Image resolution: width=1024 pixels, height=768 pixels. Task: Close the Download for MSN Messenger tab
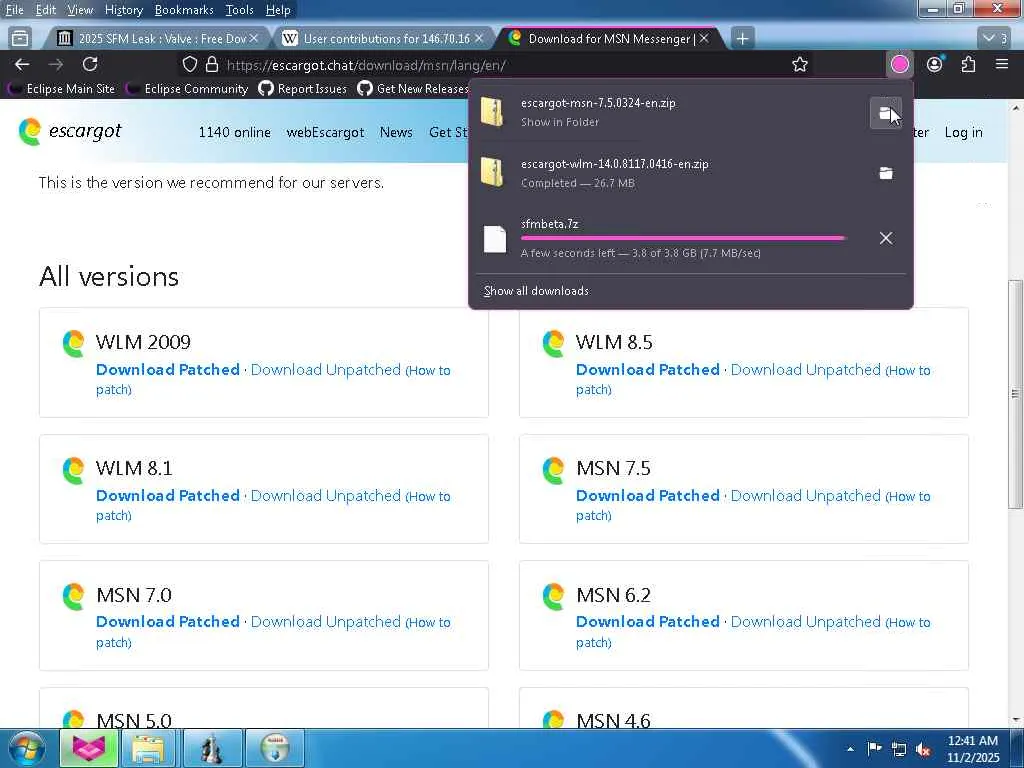704,39
